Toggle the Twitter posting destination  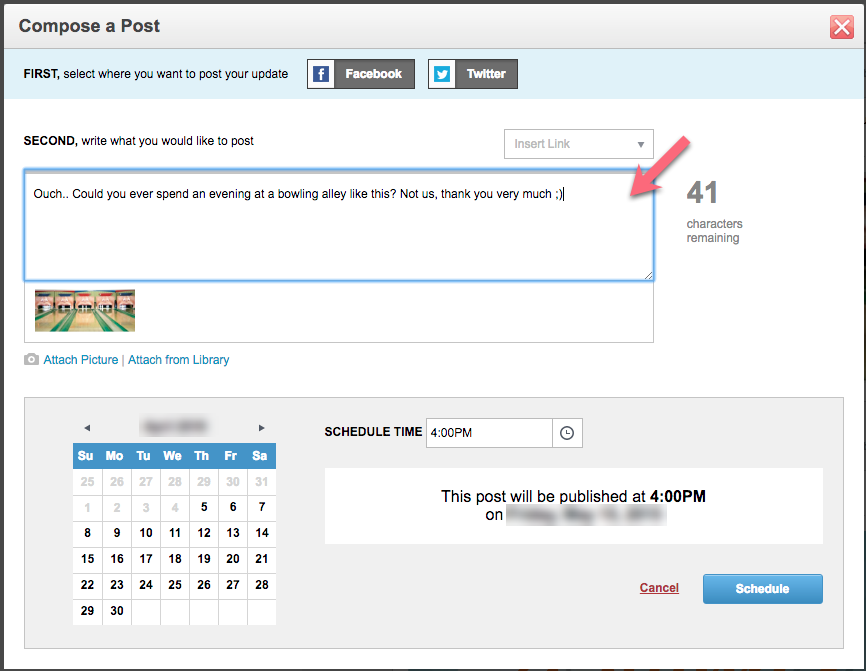coord(473,74)
